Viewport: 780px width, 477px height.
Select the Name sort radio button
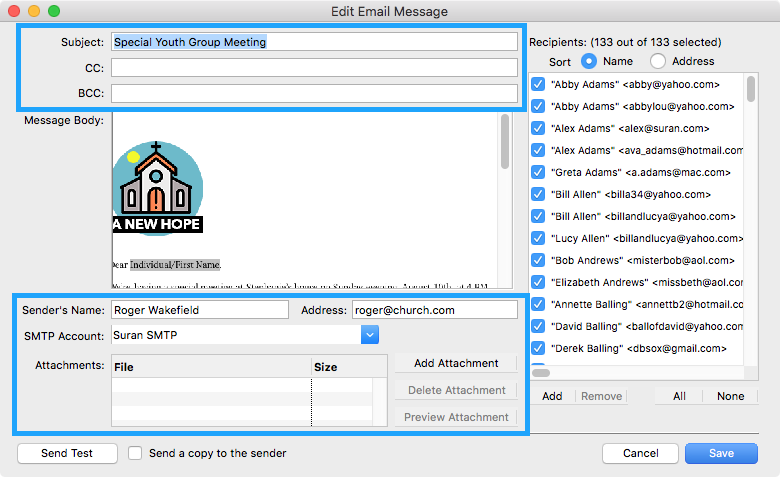589,61
